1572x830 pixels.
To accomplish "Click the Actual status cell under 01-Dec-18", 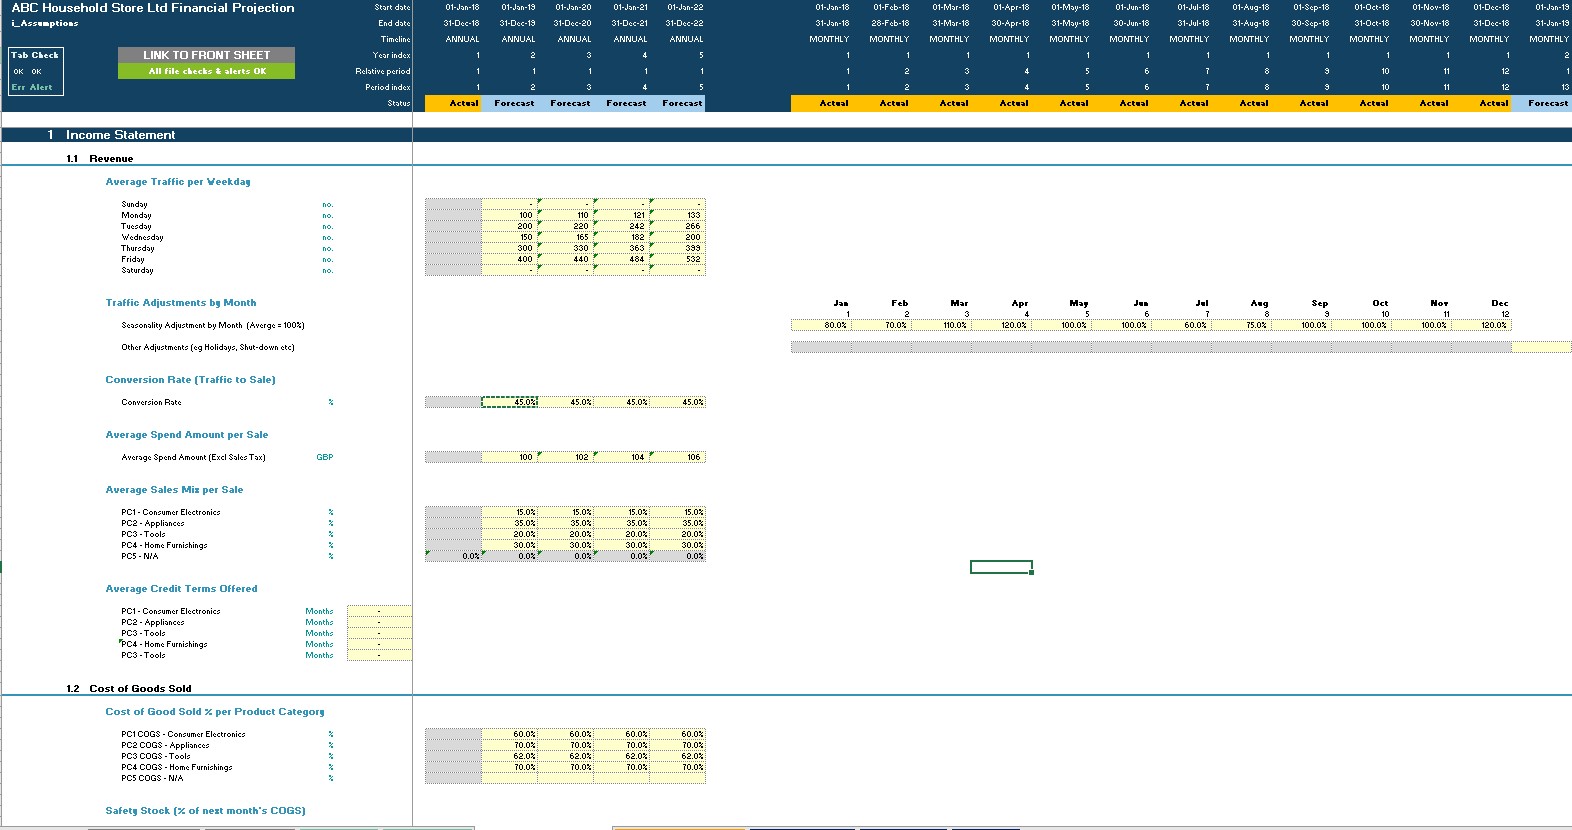I will (1481, 103).
